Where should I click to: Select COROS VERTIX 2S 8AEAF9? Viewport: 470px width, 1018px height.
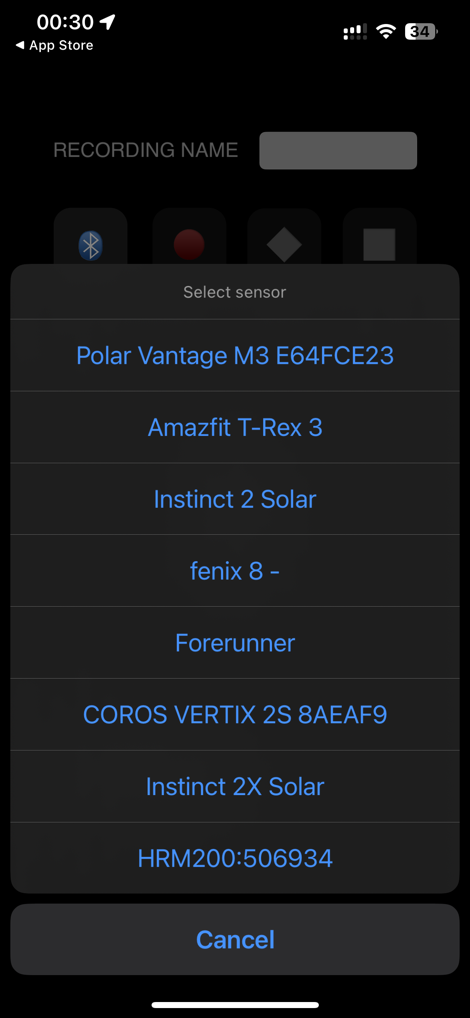(x=235, y=715)
